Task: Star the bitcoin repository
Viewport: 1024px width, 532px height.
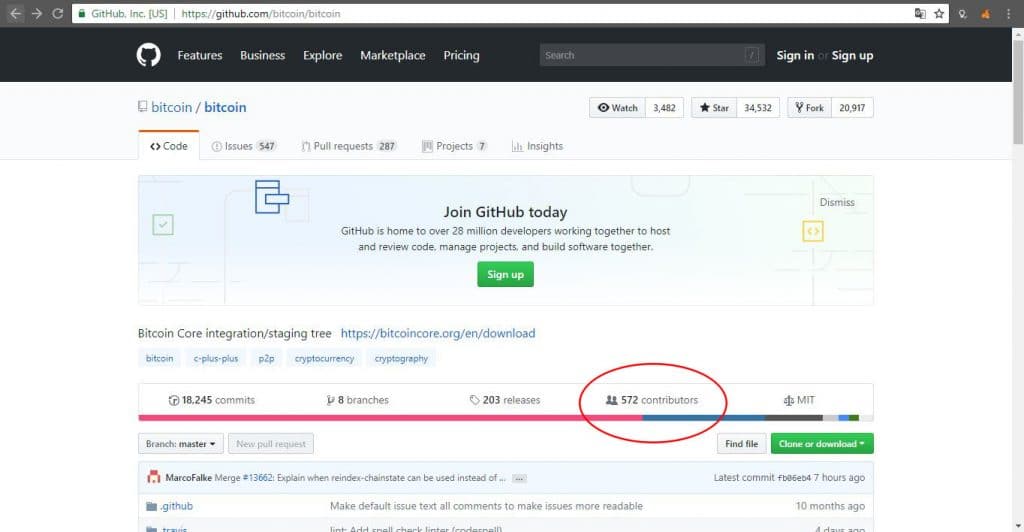Action: coord(714,108)
